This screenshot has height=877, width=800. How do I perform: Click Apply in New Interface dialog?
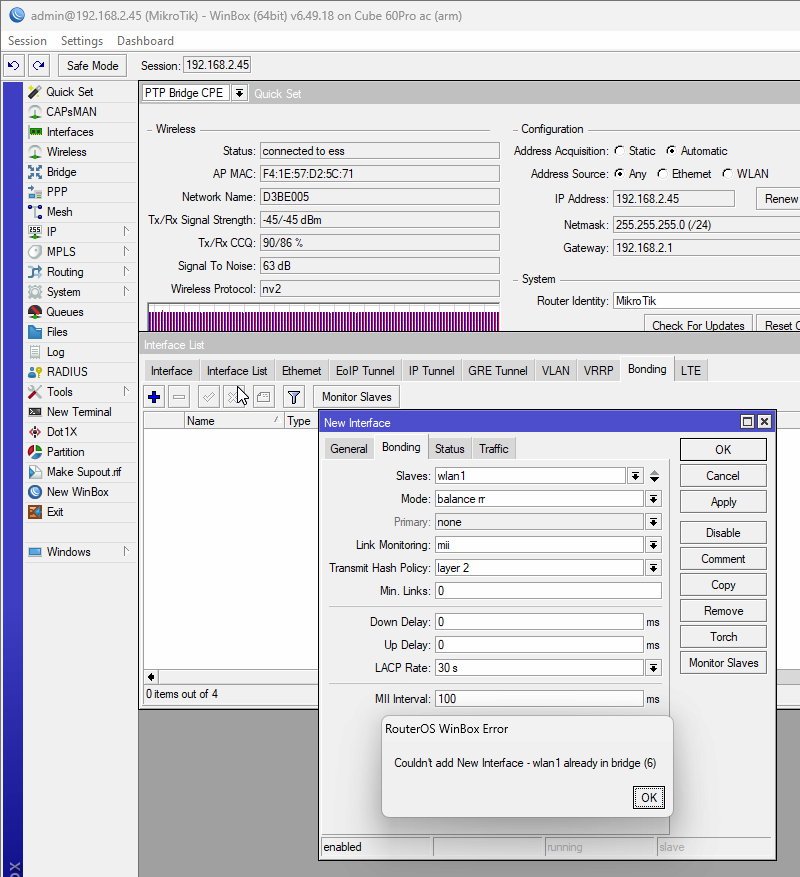coord(723,502)
